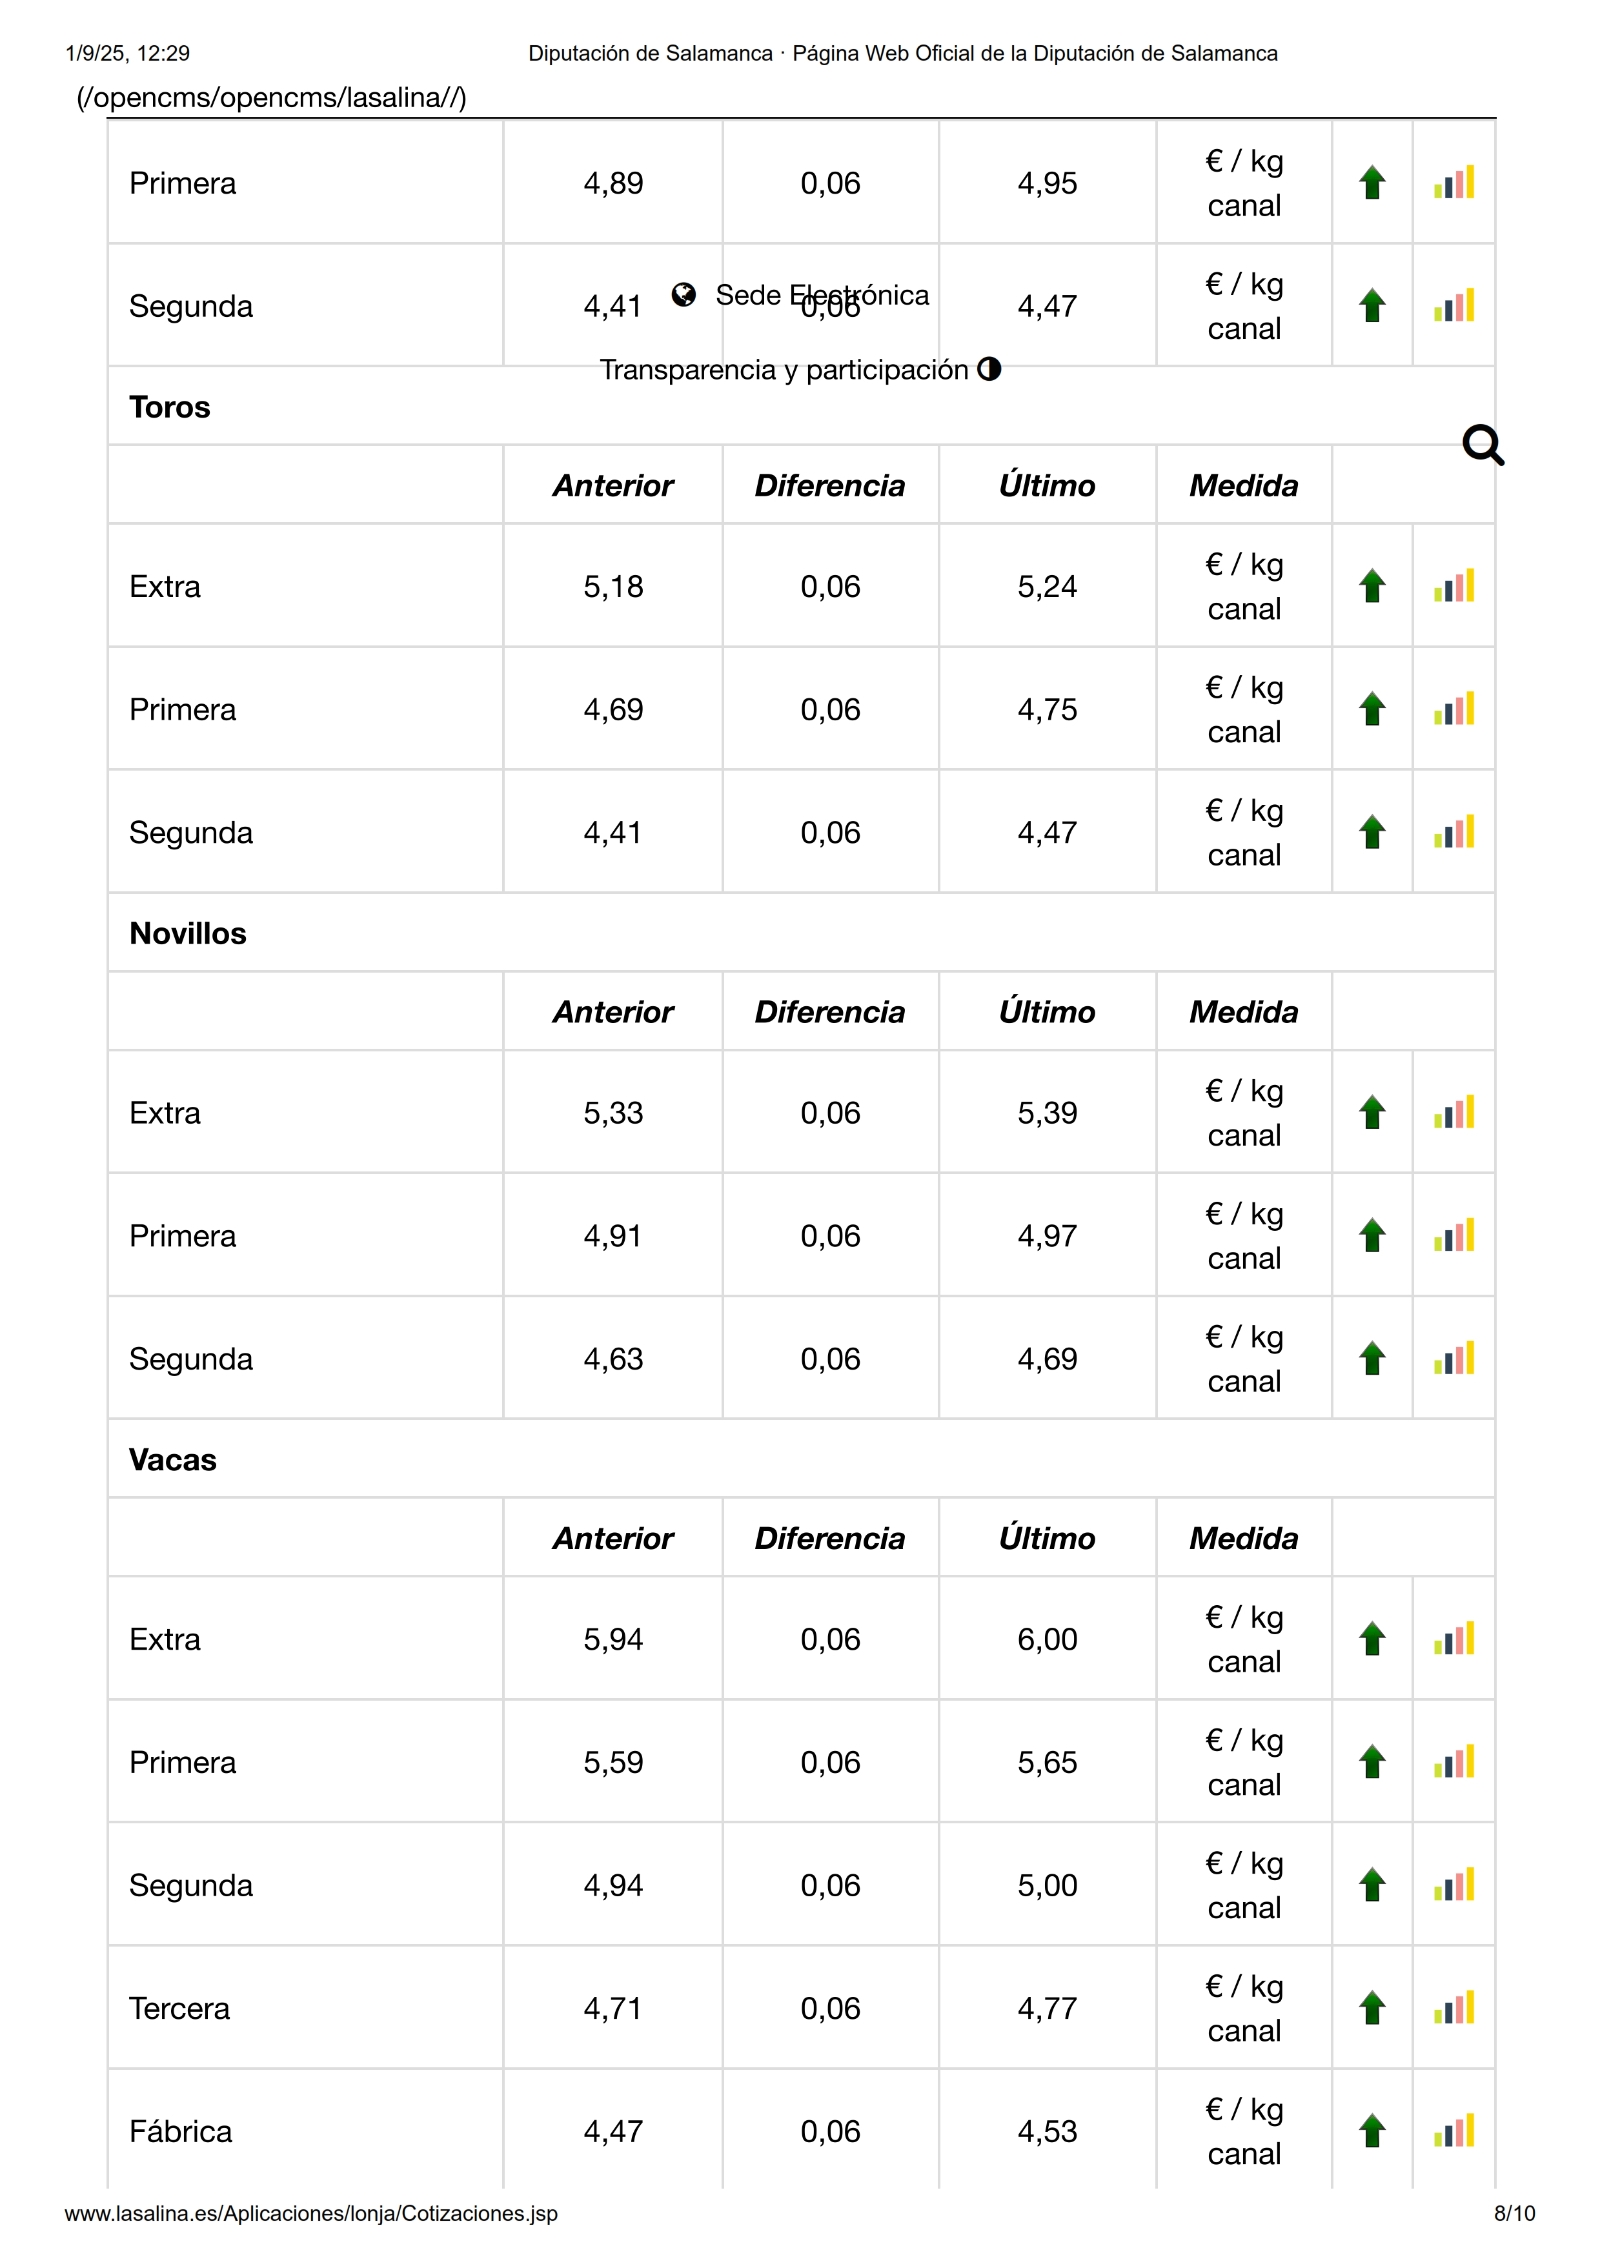The width and height of the screenshot is (1600, 2264).
Task: Open chart icon for Vacas Fábrica row
Action: coord(1453,2130)
